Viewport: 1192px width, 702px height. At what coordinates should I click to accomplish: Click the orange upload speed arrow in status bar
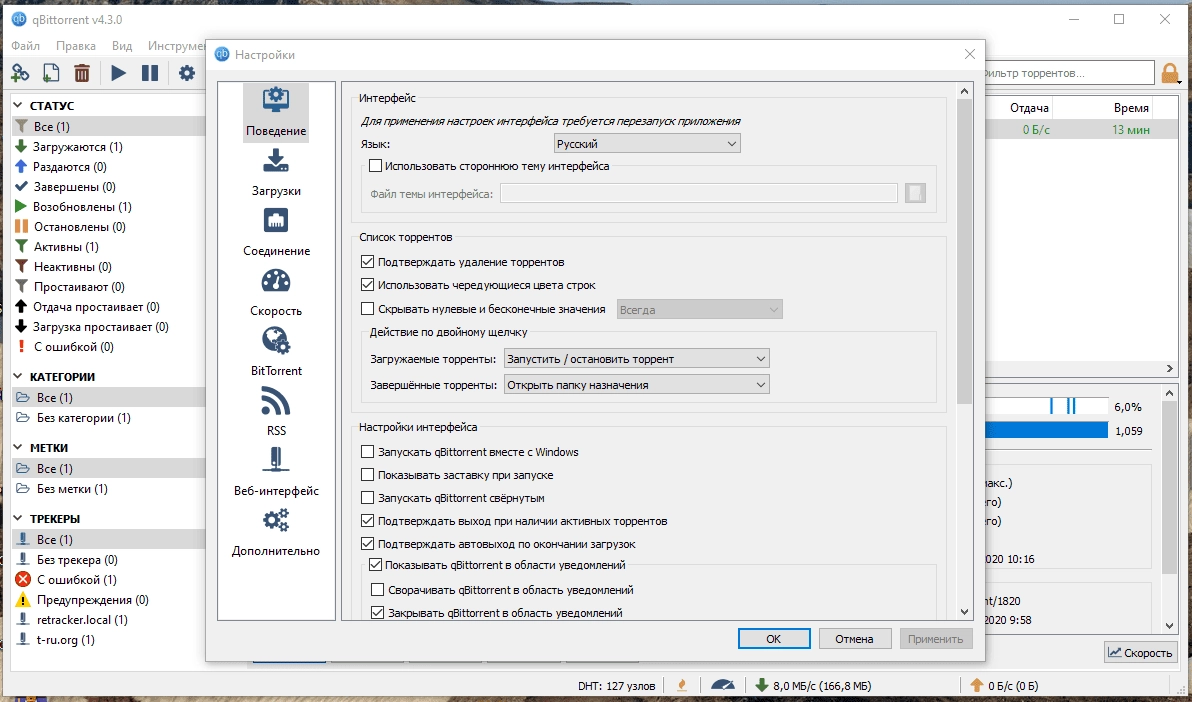point(977,685)
